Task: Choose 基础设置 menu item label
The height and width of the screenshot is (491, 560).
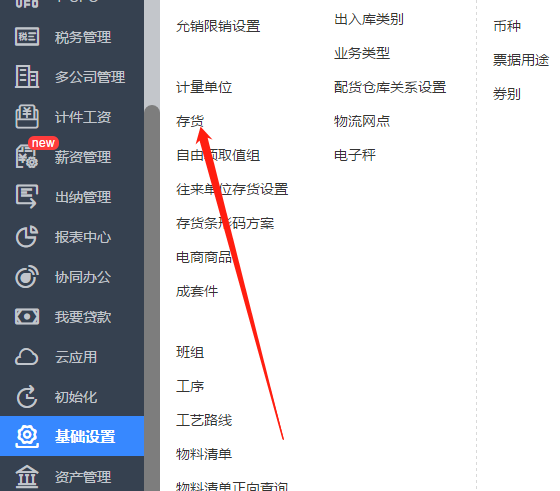Action: point(85,436)
